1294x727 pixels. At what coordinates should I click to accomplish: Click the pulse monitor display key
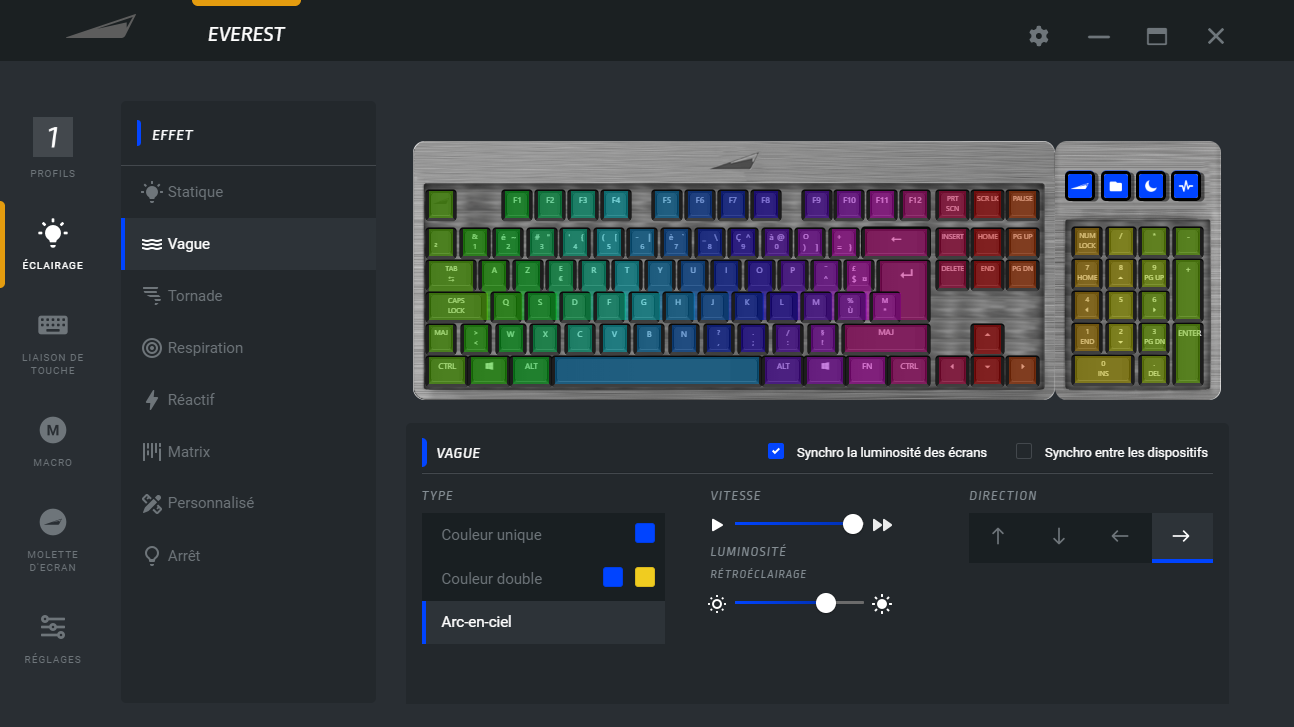pos(1186,186)
